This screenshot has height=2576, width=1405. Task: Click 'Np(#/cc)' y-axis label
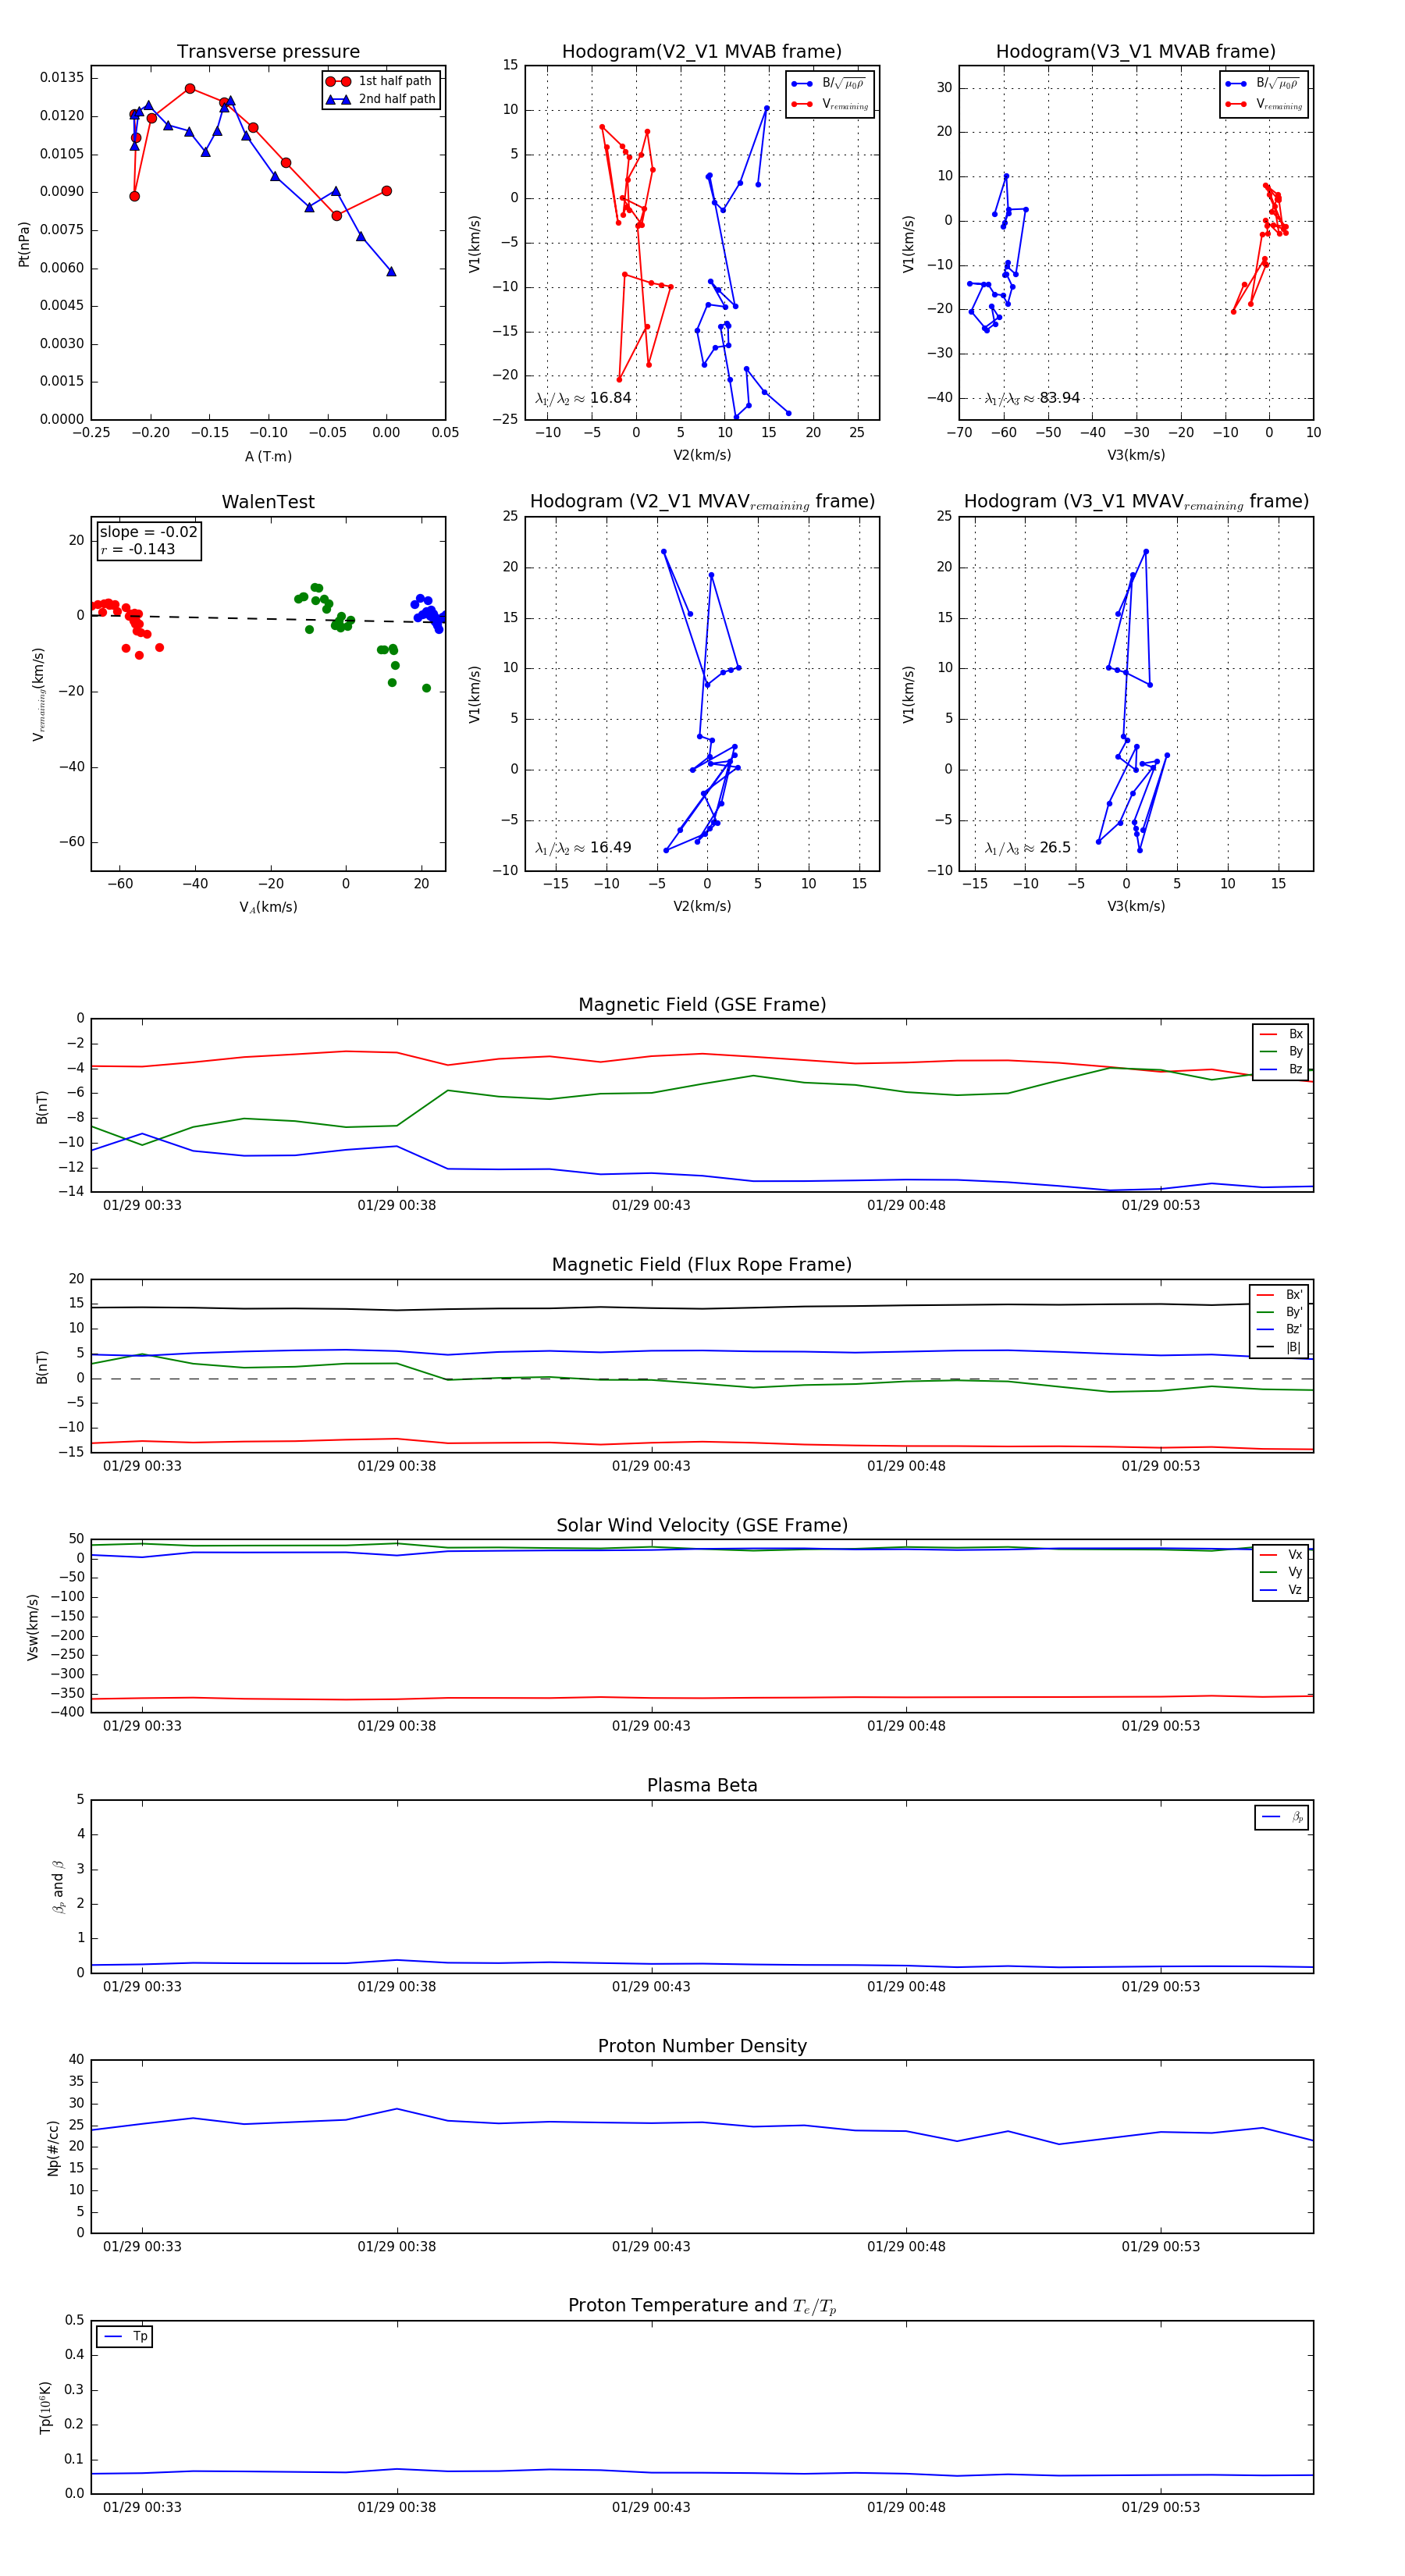pos(54,2148)
